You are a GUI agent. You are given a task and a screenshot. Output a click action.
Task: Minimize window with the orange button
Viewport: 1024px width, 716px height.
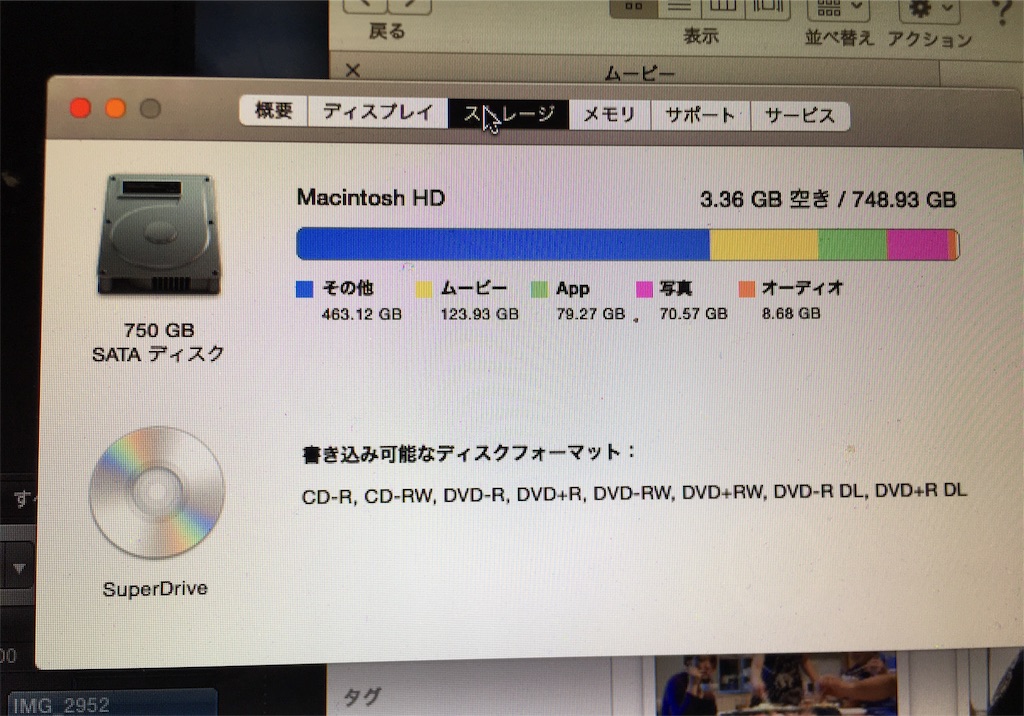point(116,108)
